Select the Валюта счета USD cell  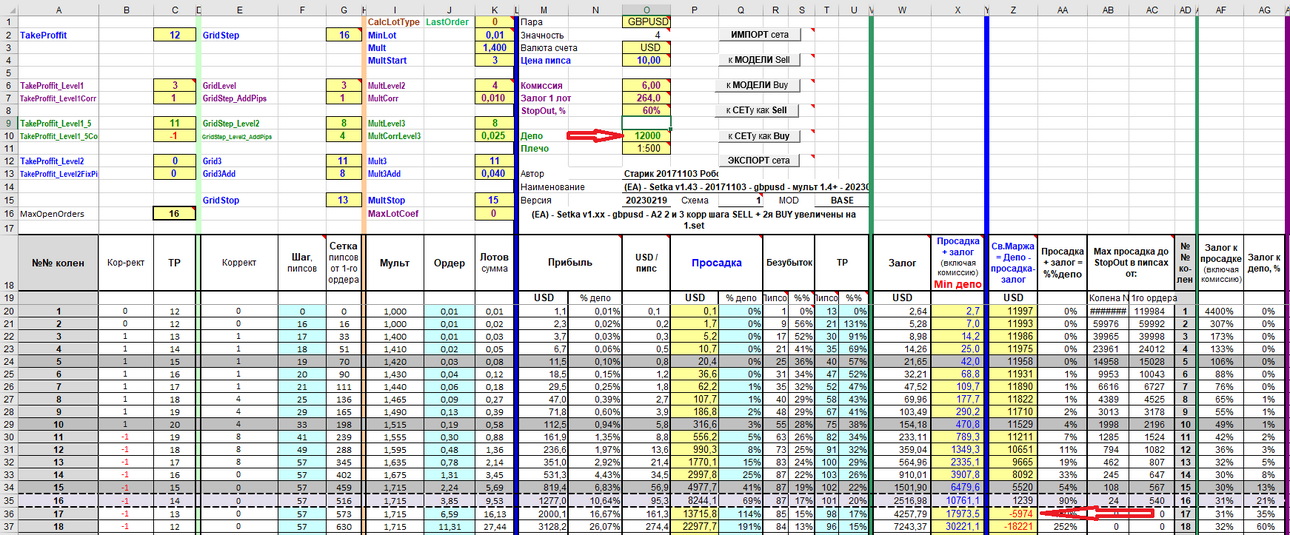646,47
